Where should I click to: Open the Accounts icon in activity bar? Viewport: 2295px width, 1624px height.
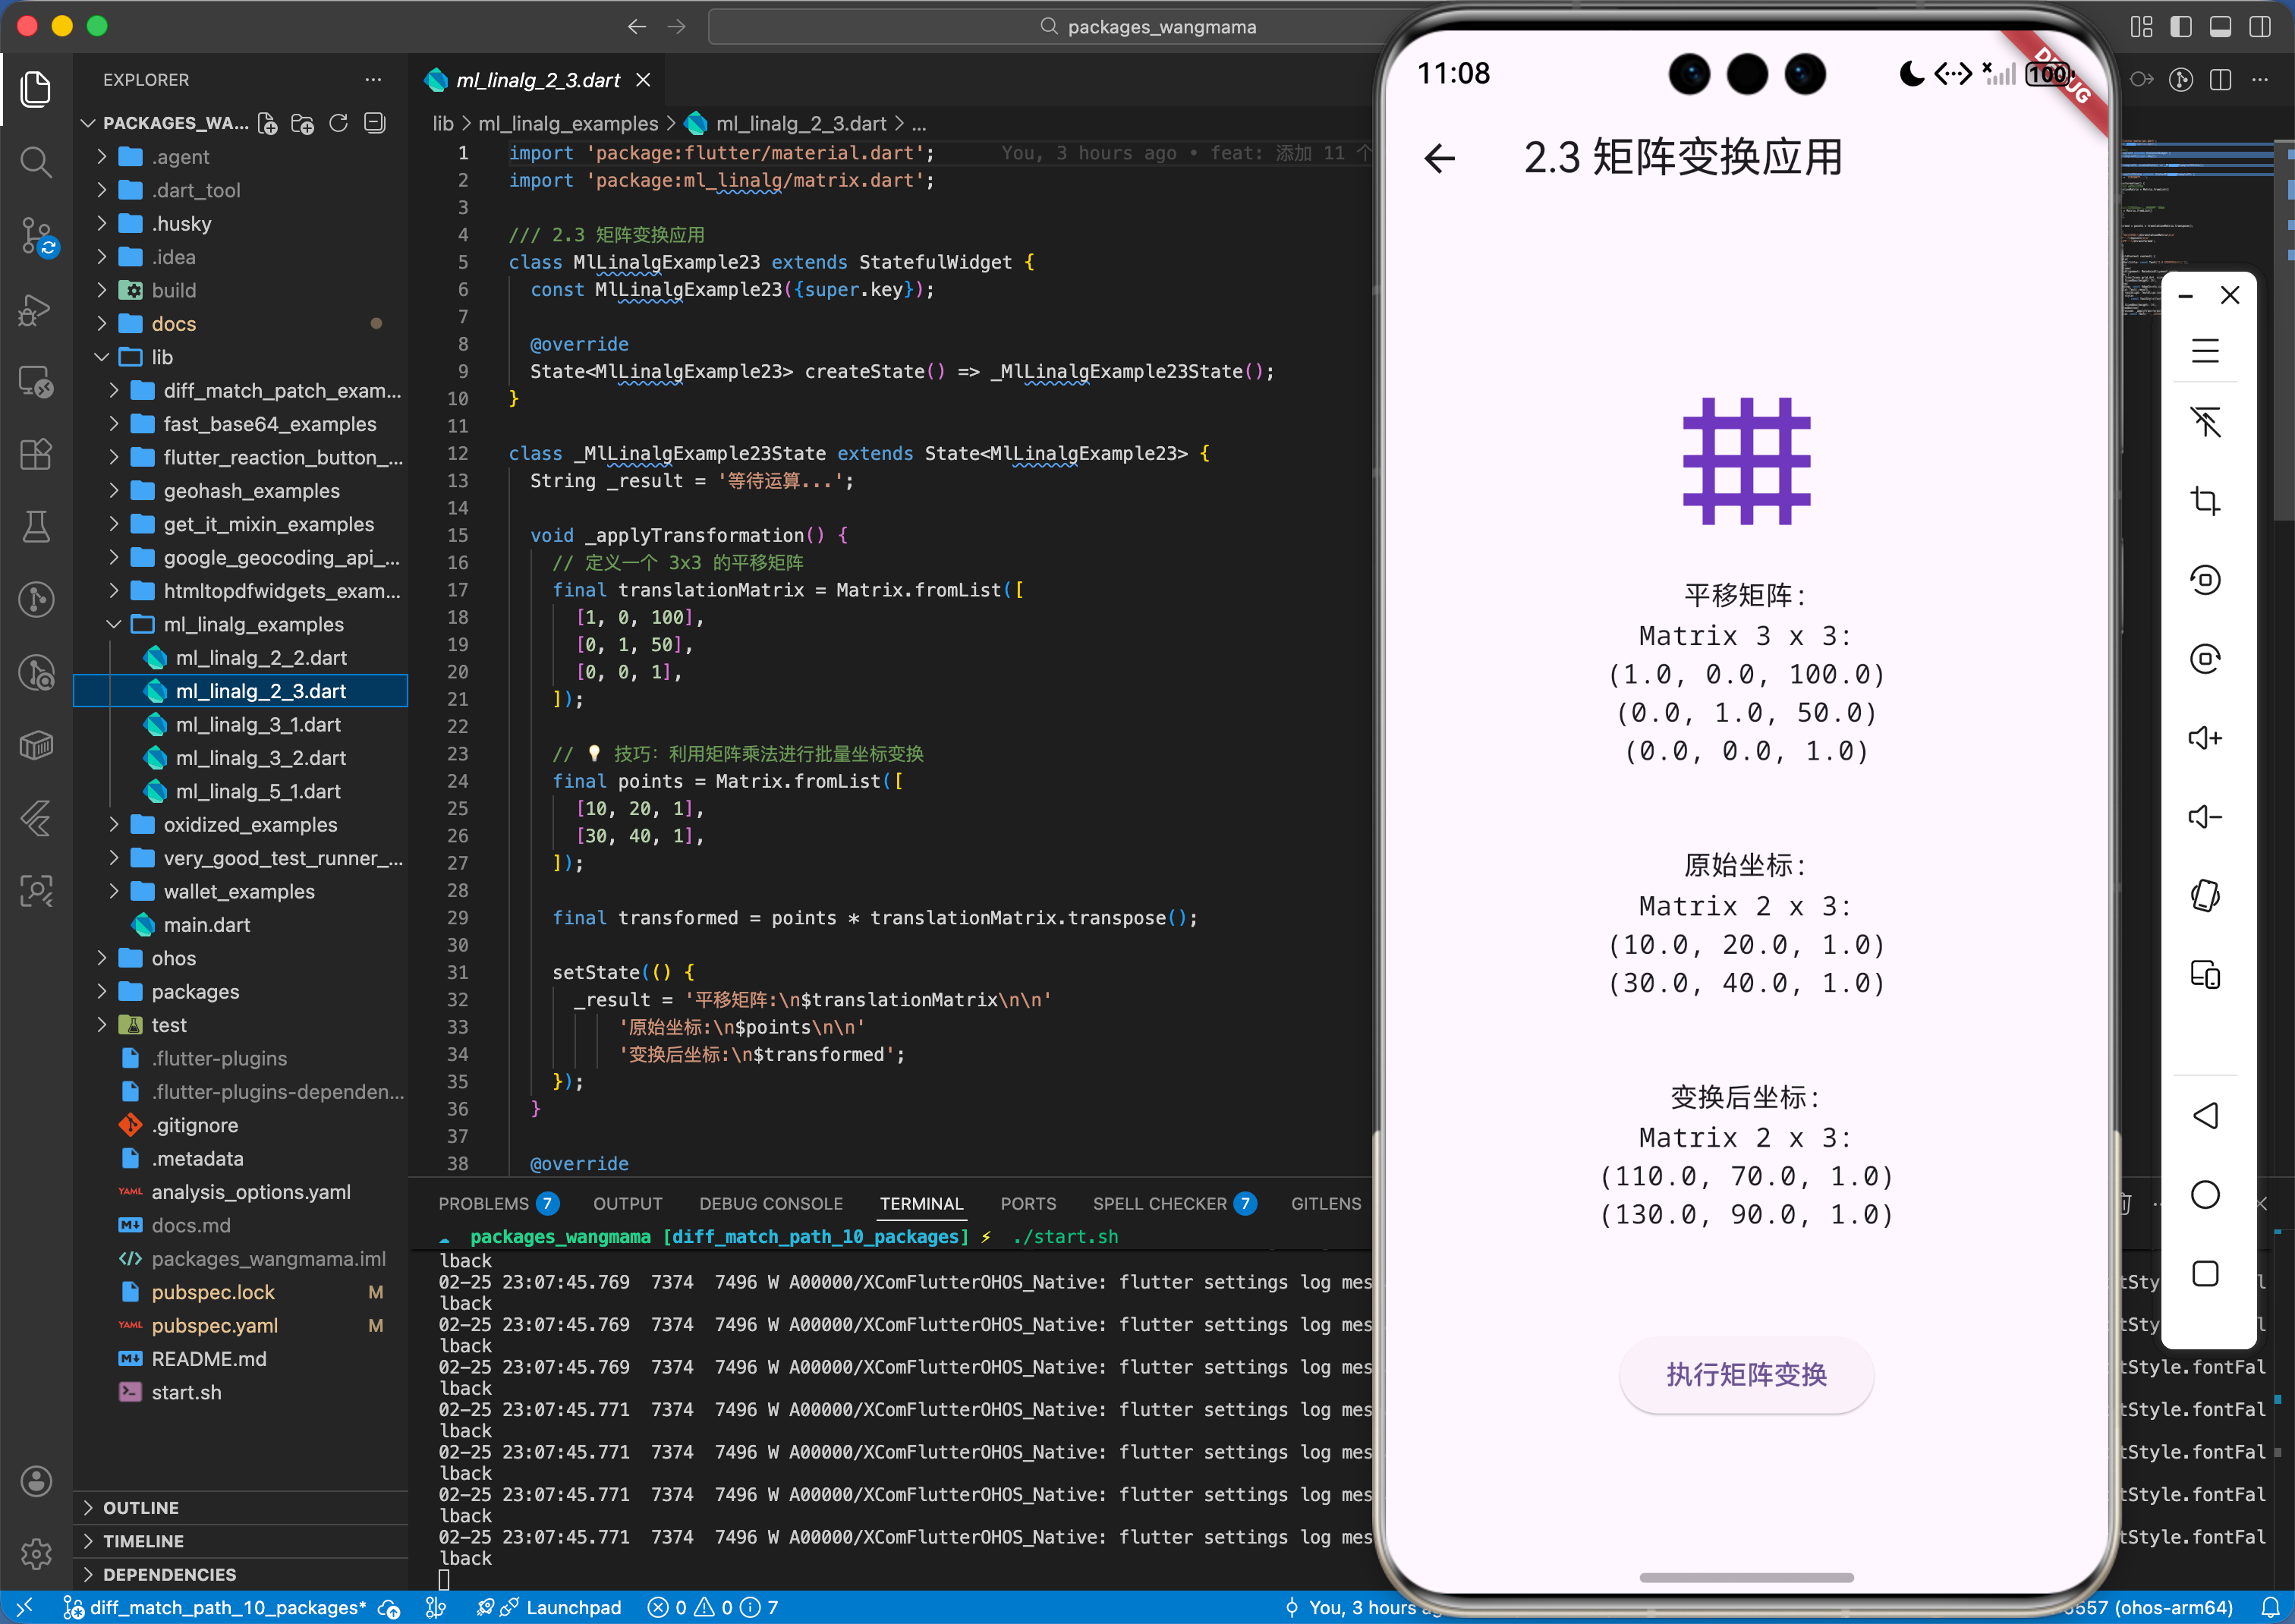click(36, 1481)
